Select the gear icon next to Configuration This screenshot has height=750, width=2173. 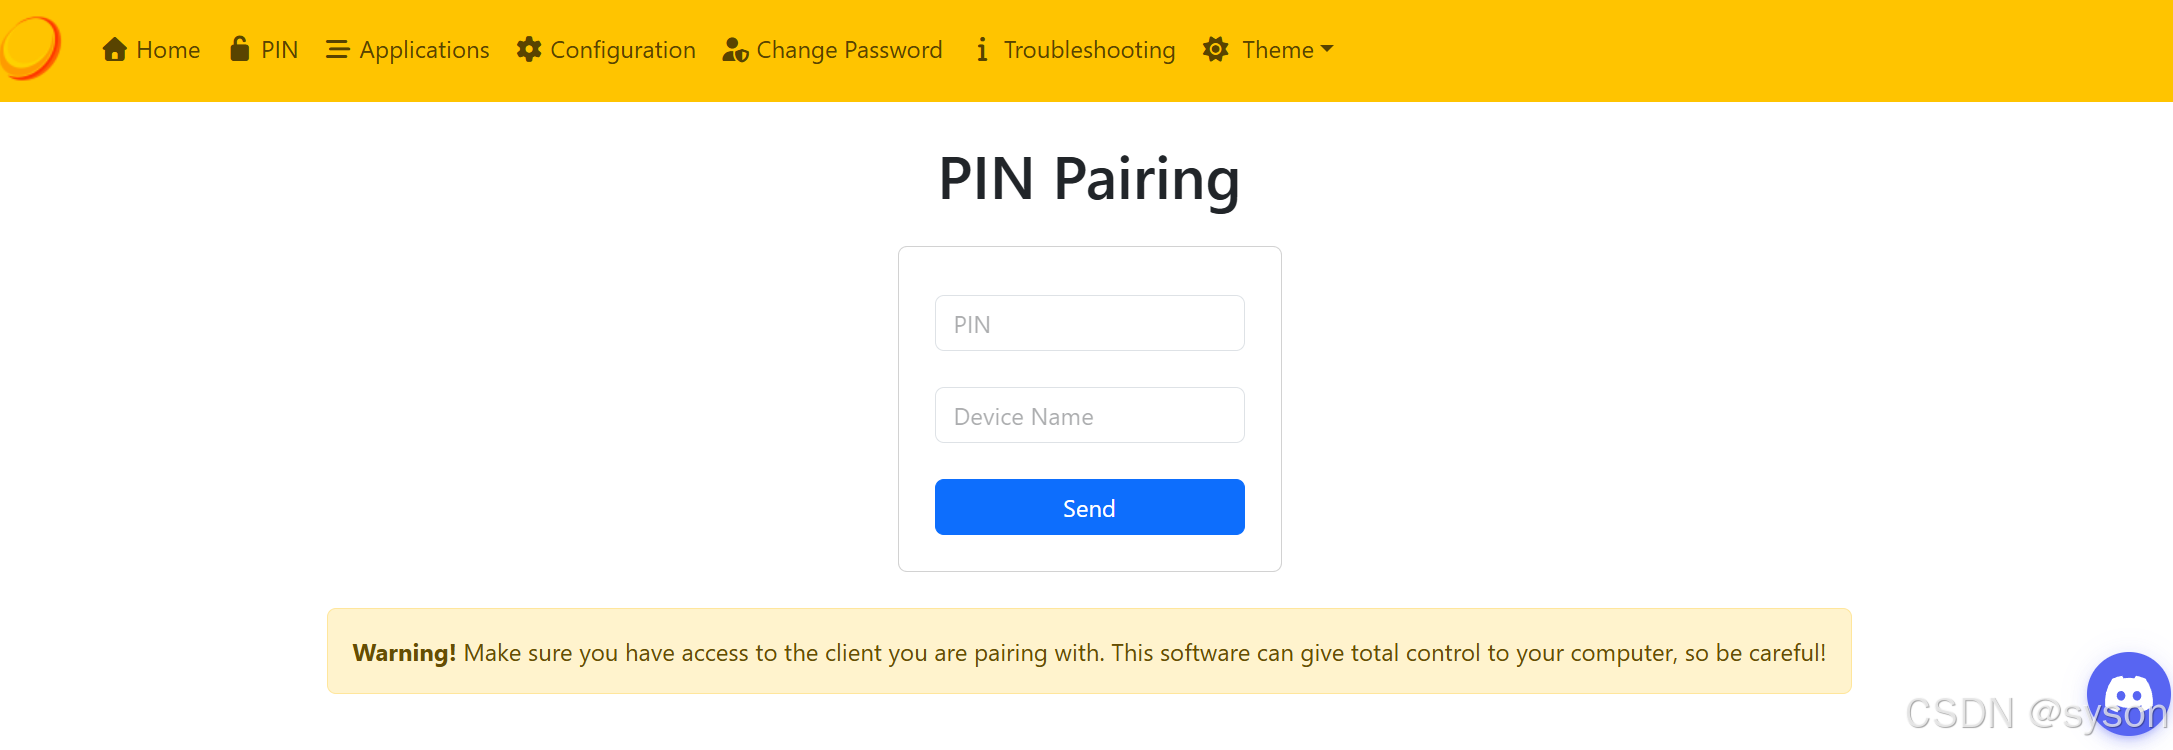(527, 48)
